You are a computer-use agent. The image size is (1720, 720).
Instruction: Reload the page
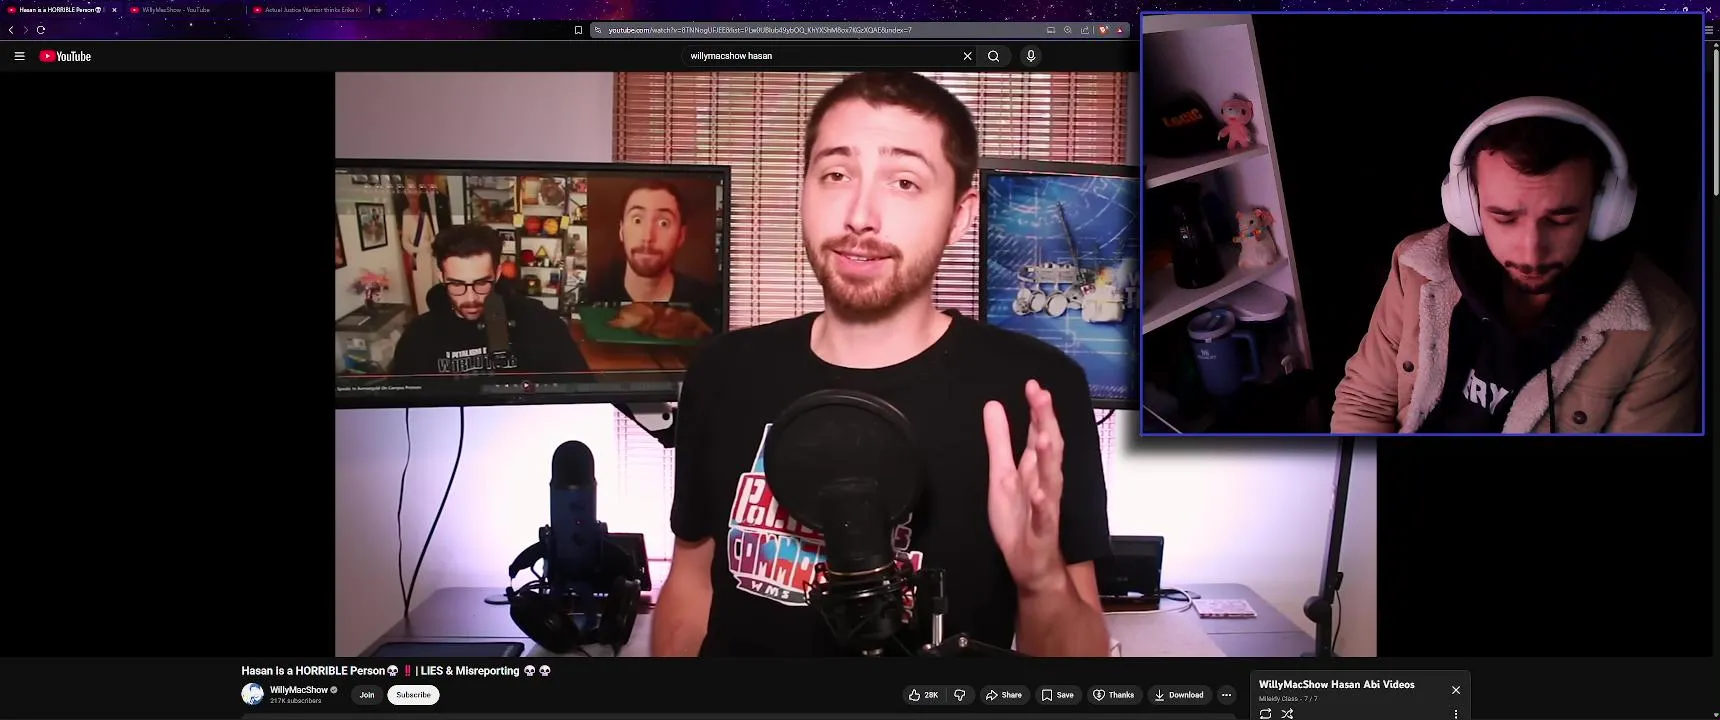41,30
